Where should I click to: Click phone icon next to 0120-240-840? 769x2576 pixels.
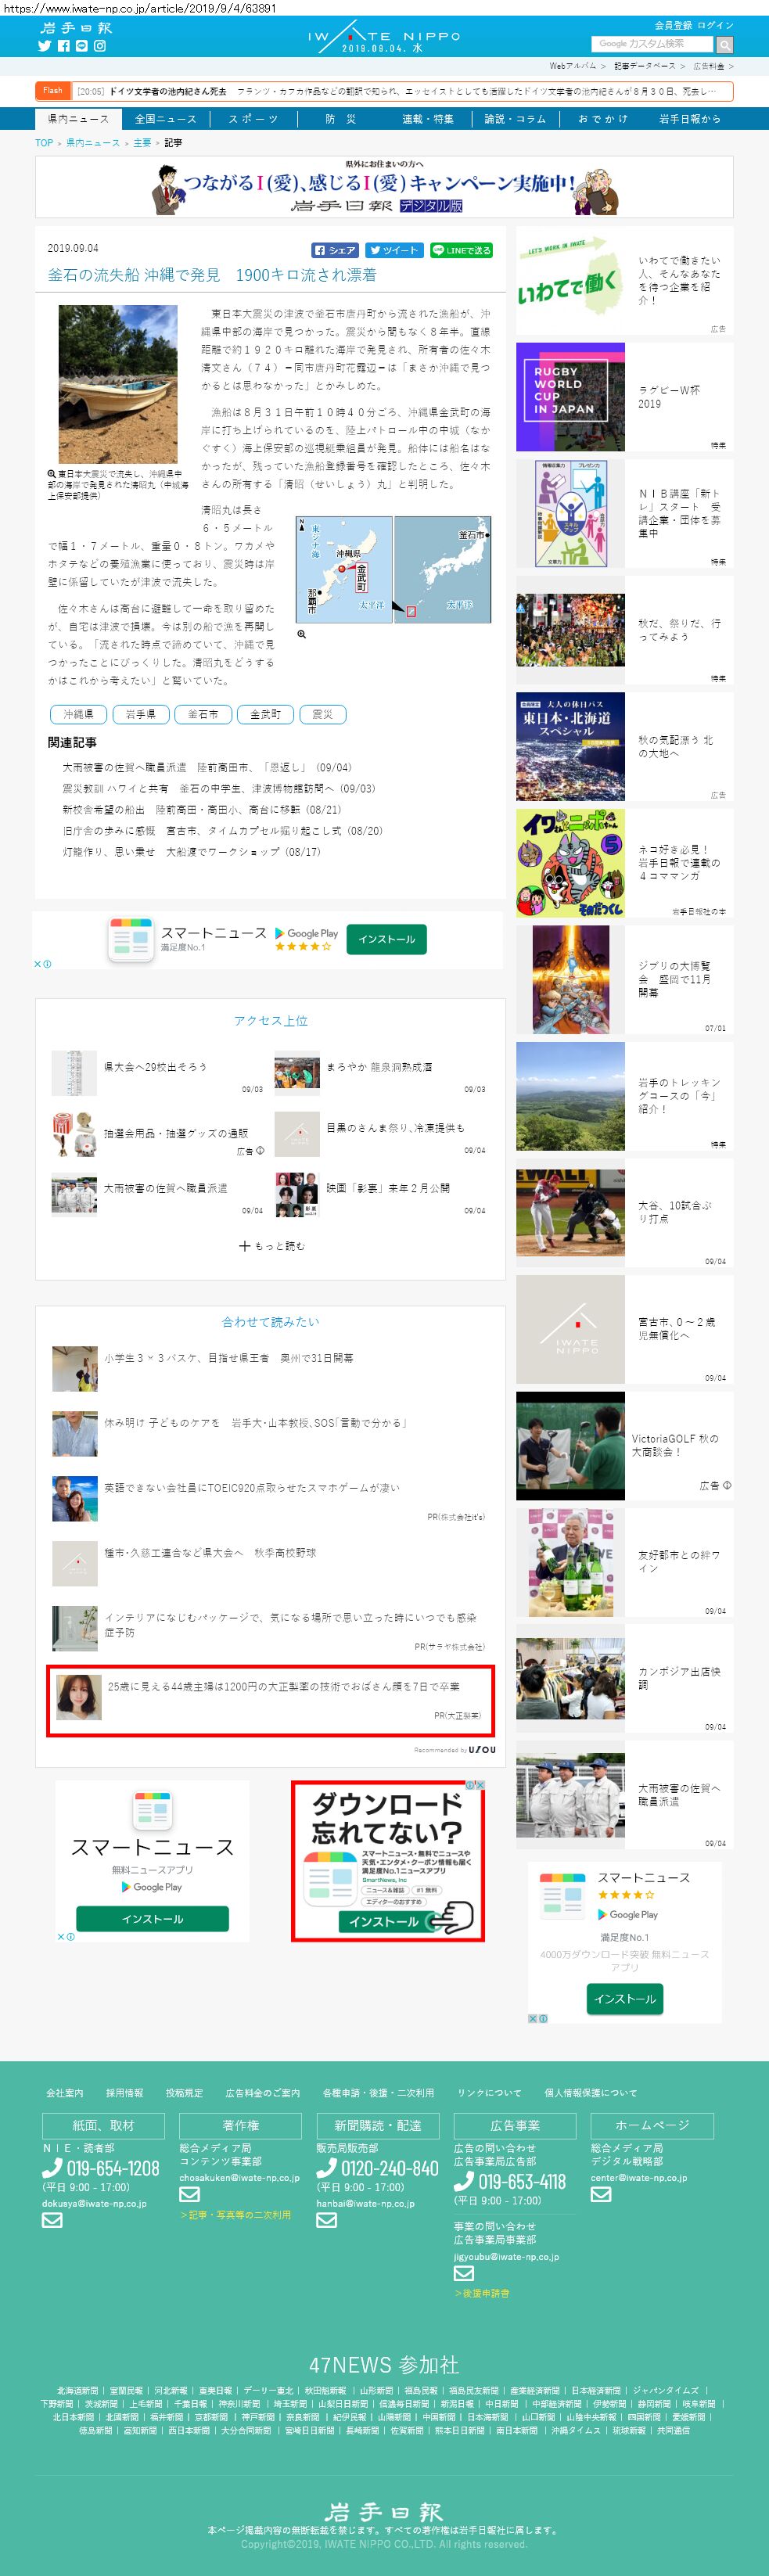pos(326,2168)
